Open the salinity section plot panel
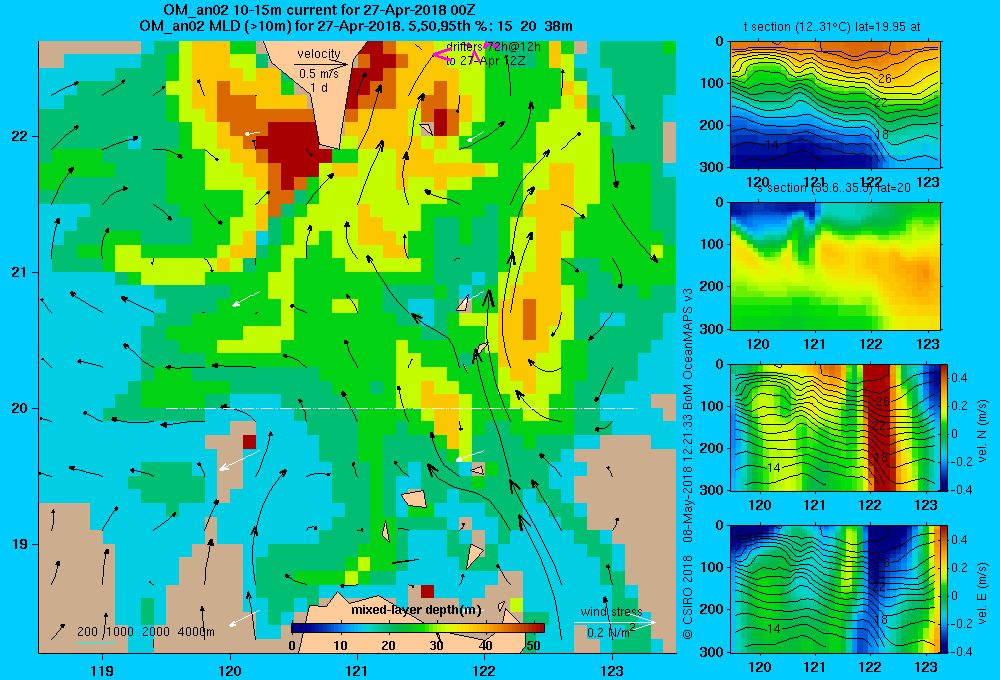Screen dimensions: 1000x680 tap(835, 265)
